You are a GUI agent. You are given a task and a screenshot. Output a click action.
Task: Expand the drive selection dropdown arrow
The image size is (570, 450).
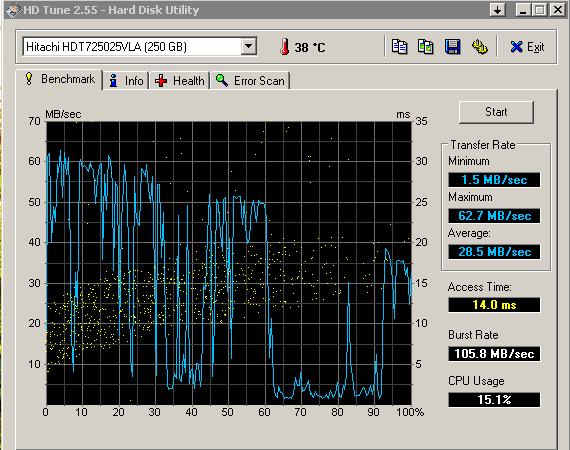click(249, 47)
